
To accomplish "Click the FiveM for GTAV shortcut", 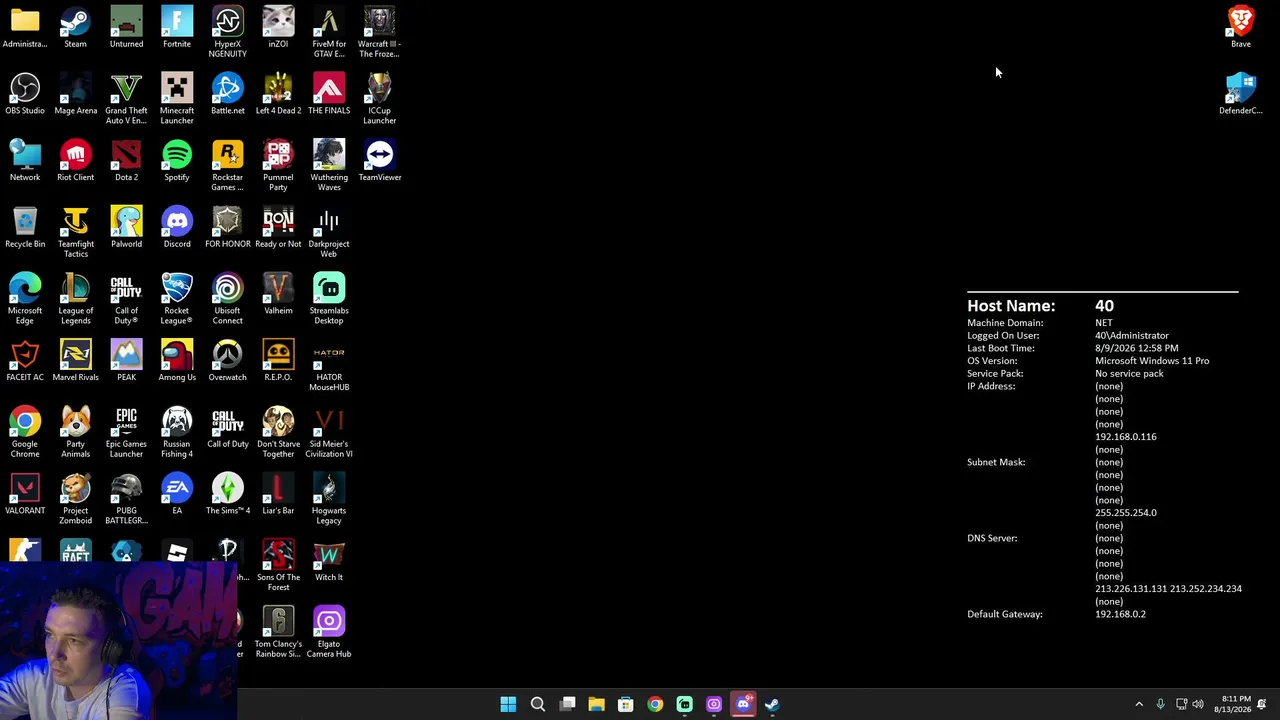I will [x=329, y=31].
